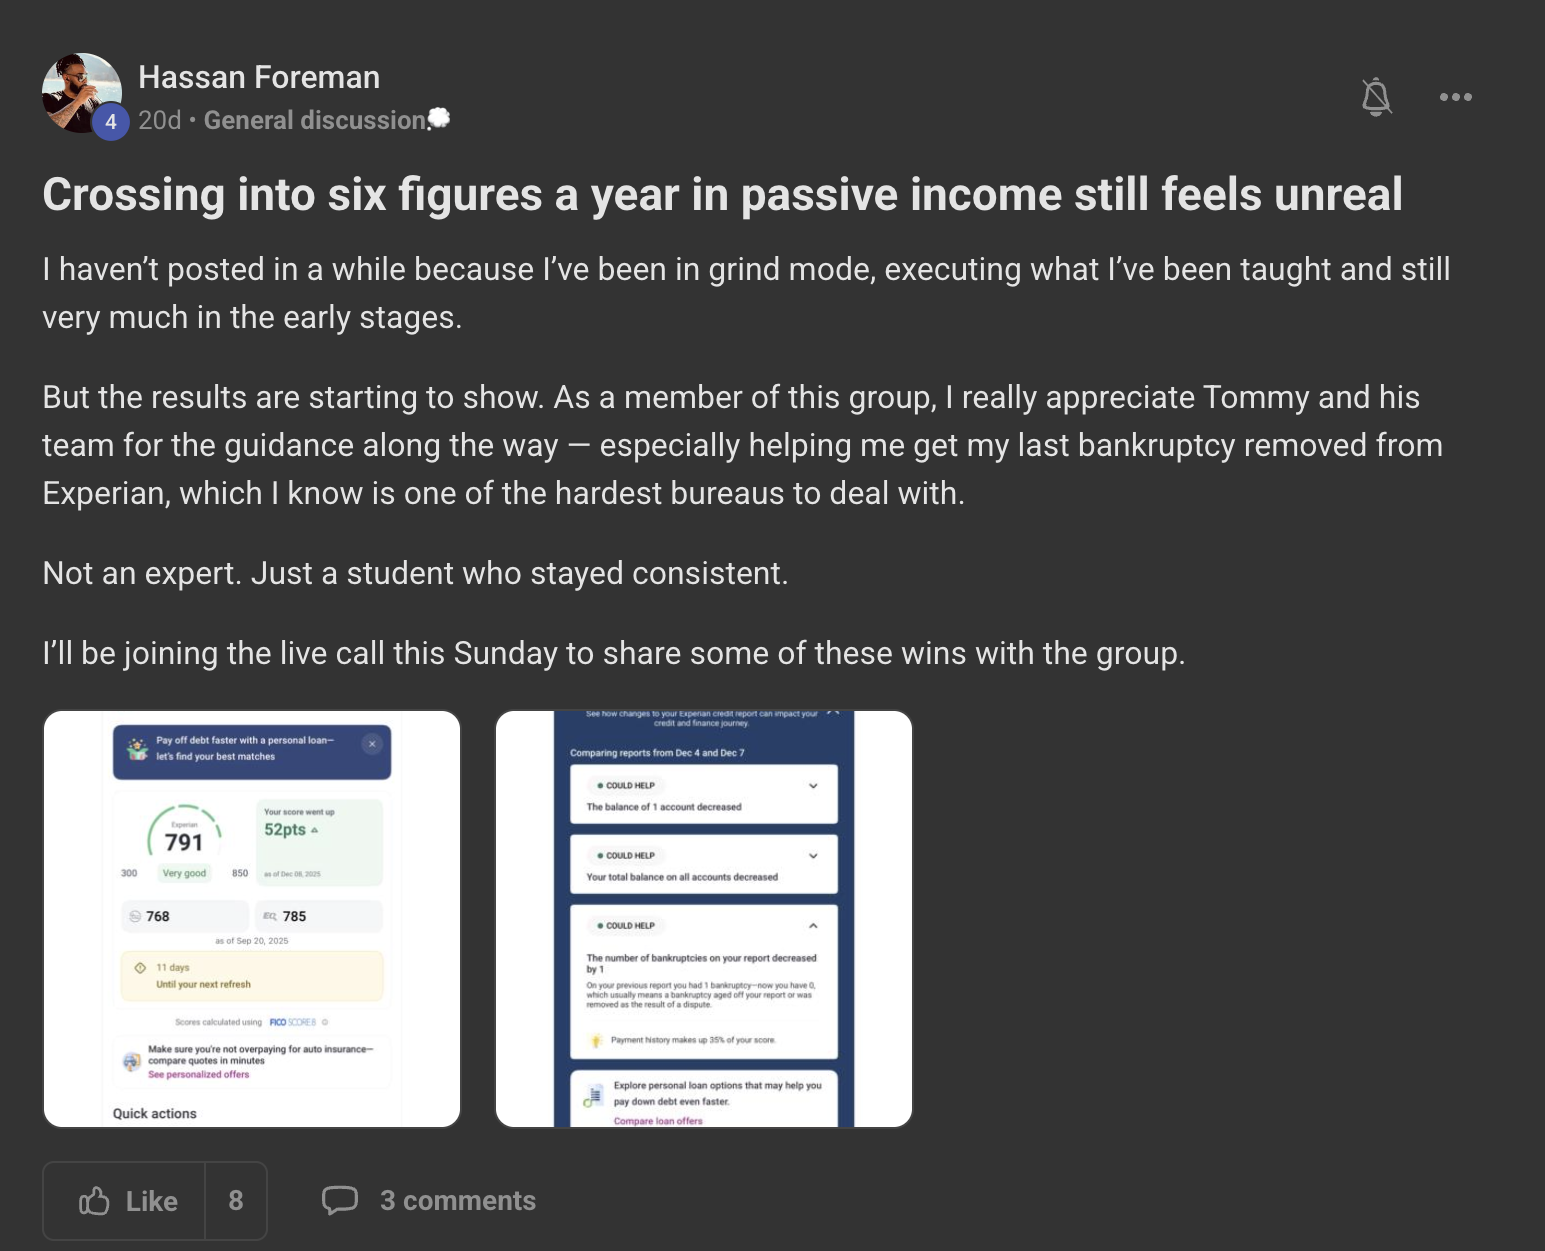Open the level 4 badge on avatar
Screen dimensions: 1545x1251
click(111, 122)
